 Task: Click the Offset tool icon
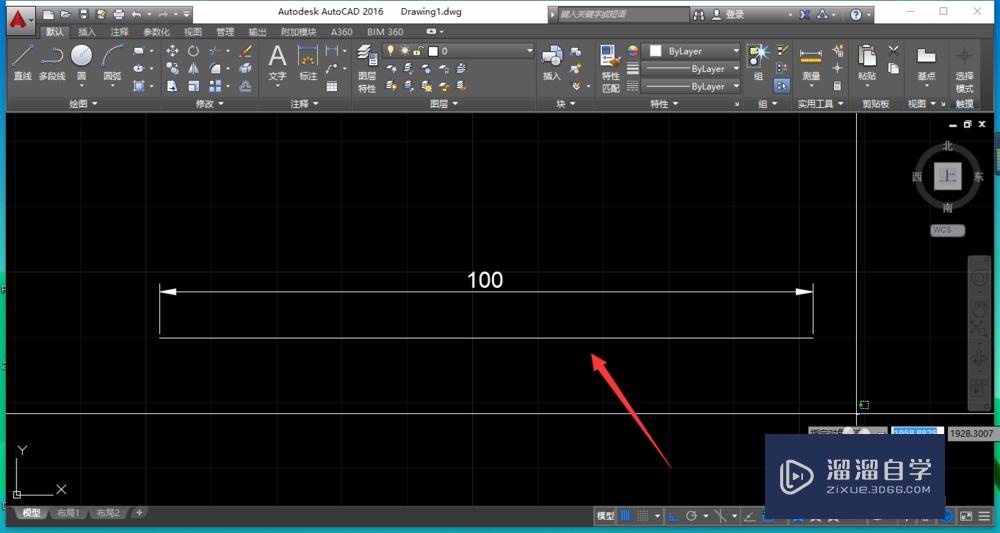[246, 86]
